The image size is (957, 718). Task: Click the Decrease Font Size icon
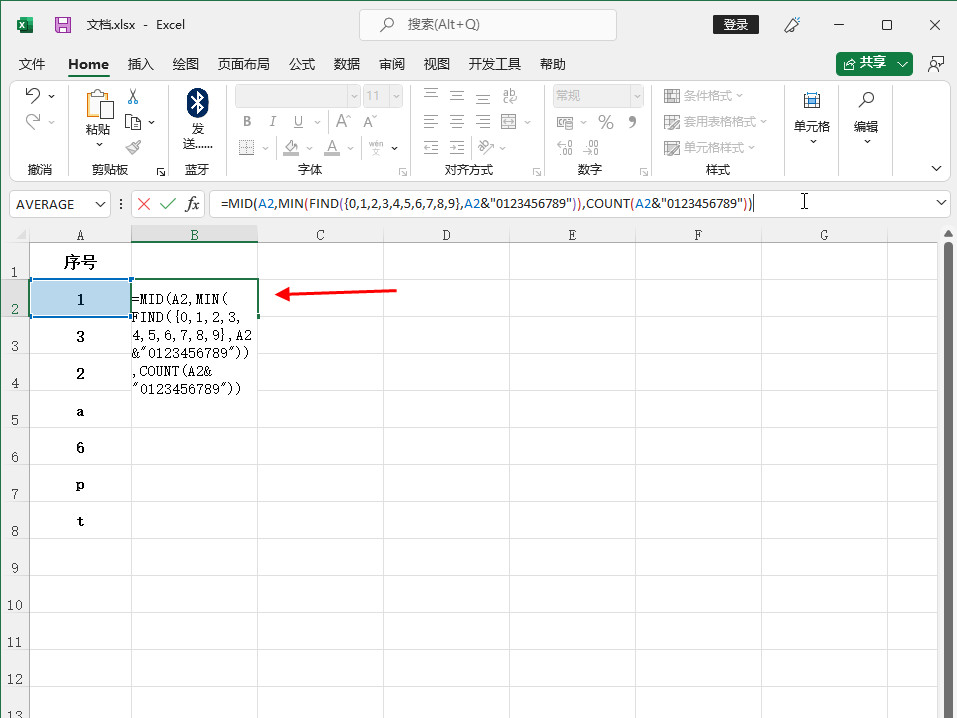pyautogui.click(x=370, y=121)
